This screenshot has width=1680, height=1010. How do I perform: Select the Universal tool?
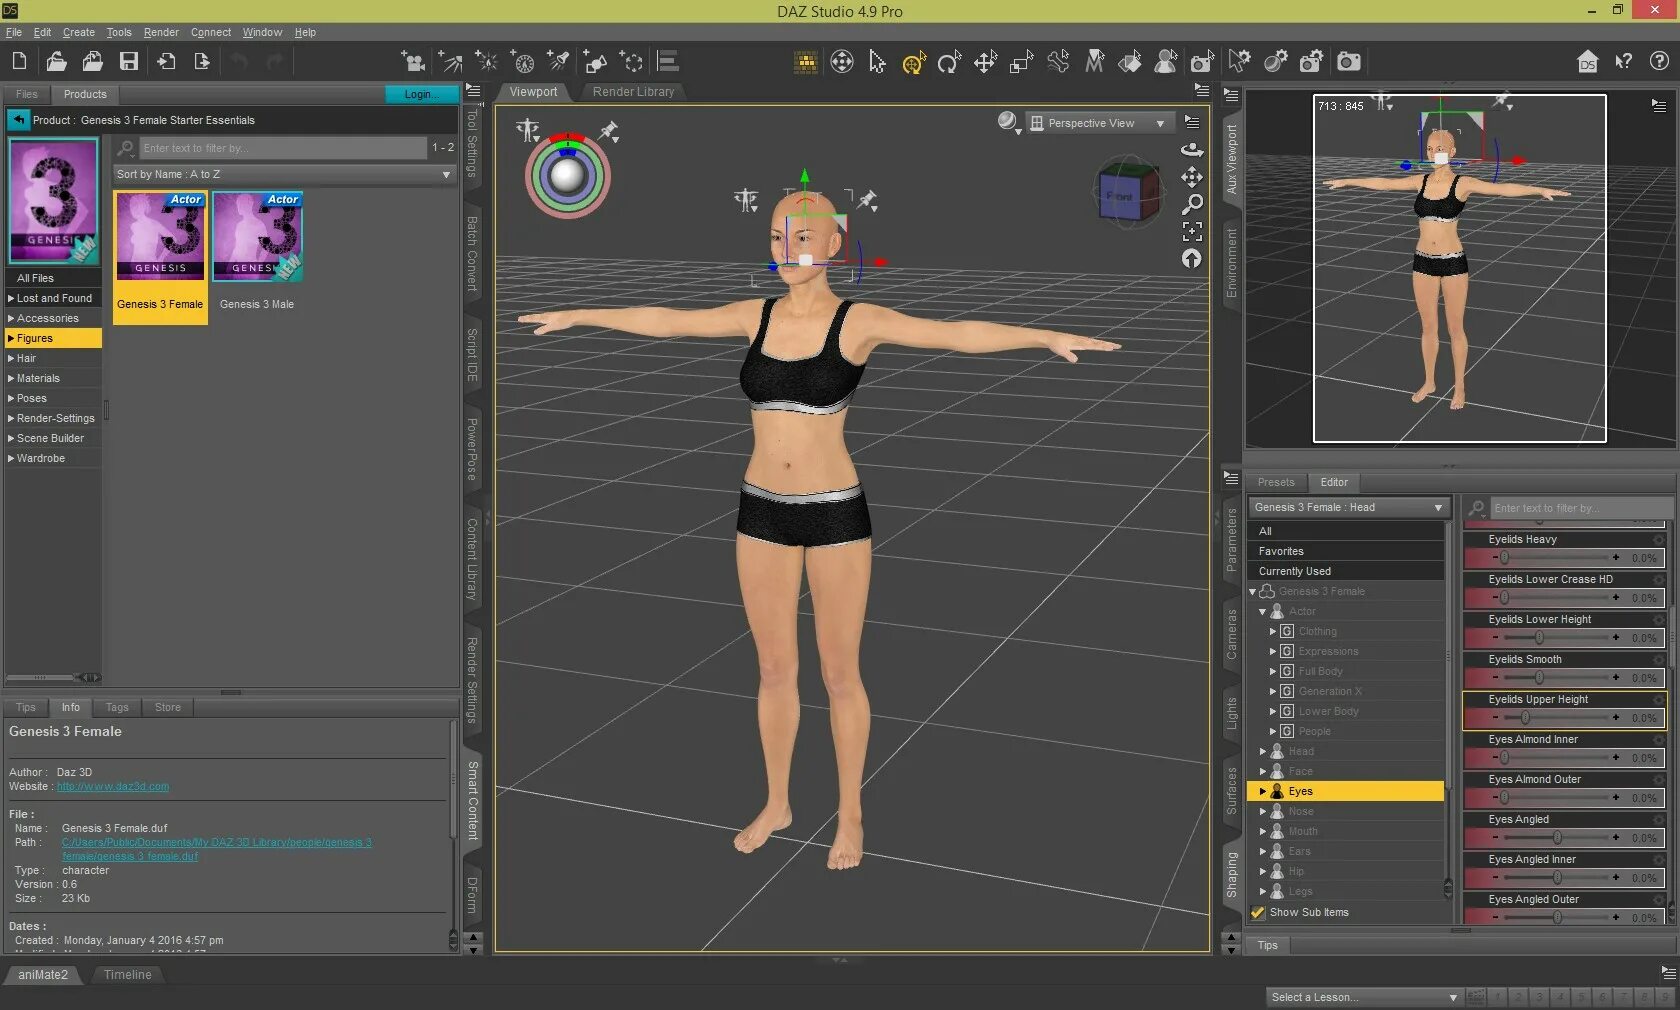click(x=914, y=63)
